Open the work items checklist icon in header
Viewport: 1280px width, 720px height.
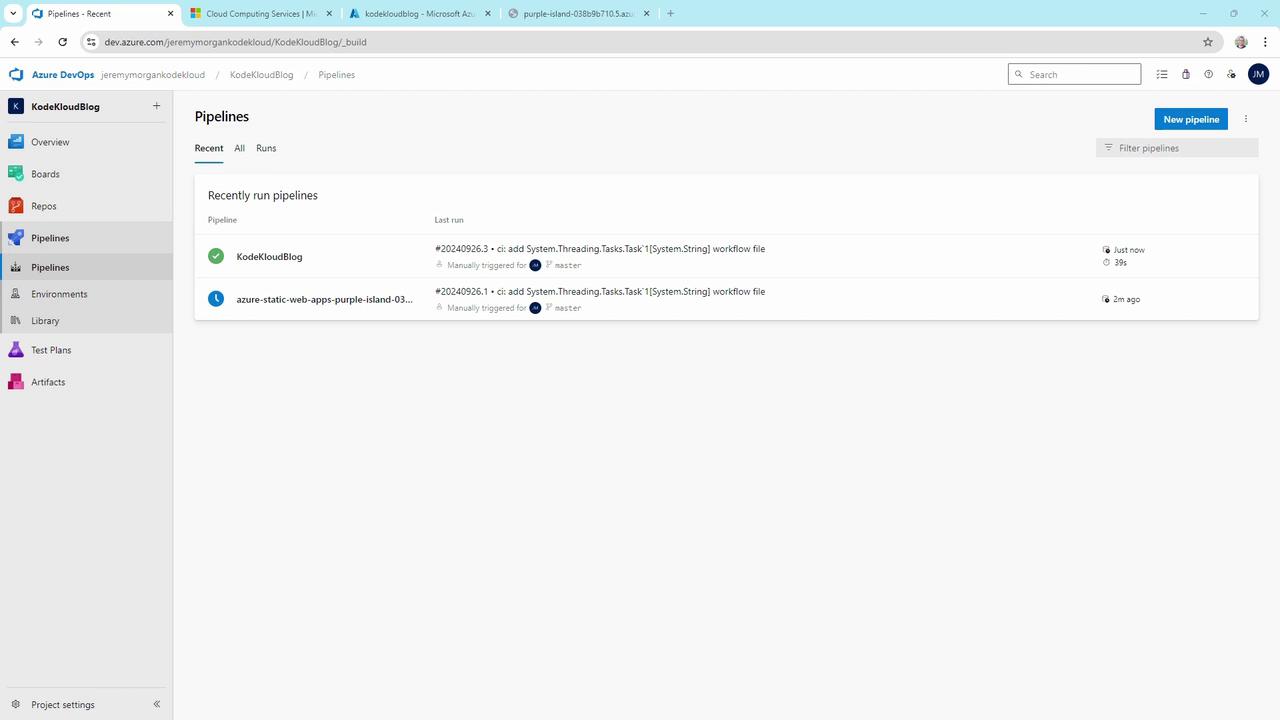pos(1162,74)
